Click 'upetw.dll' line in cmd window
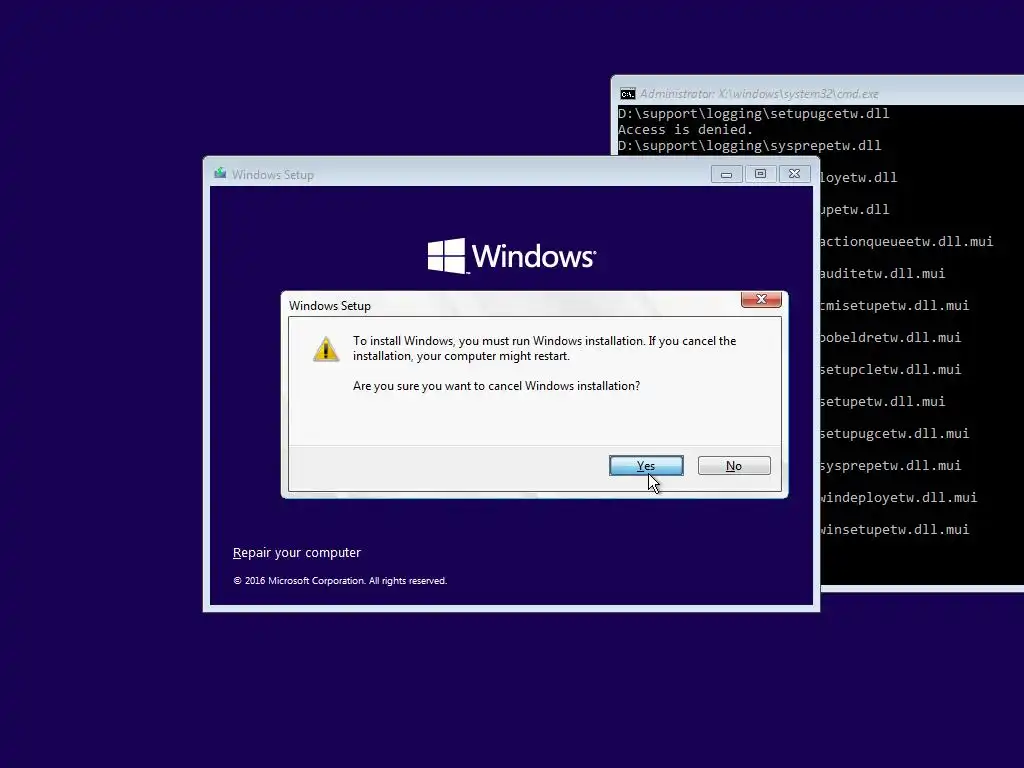This screenshot has width=1024, height=768. click(x=855, y=210)
